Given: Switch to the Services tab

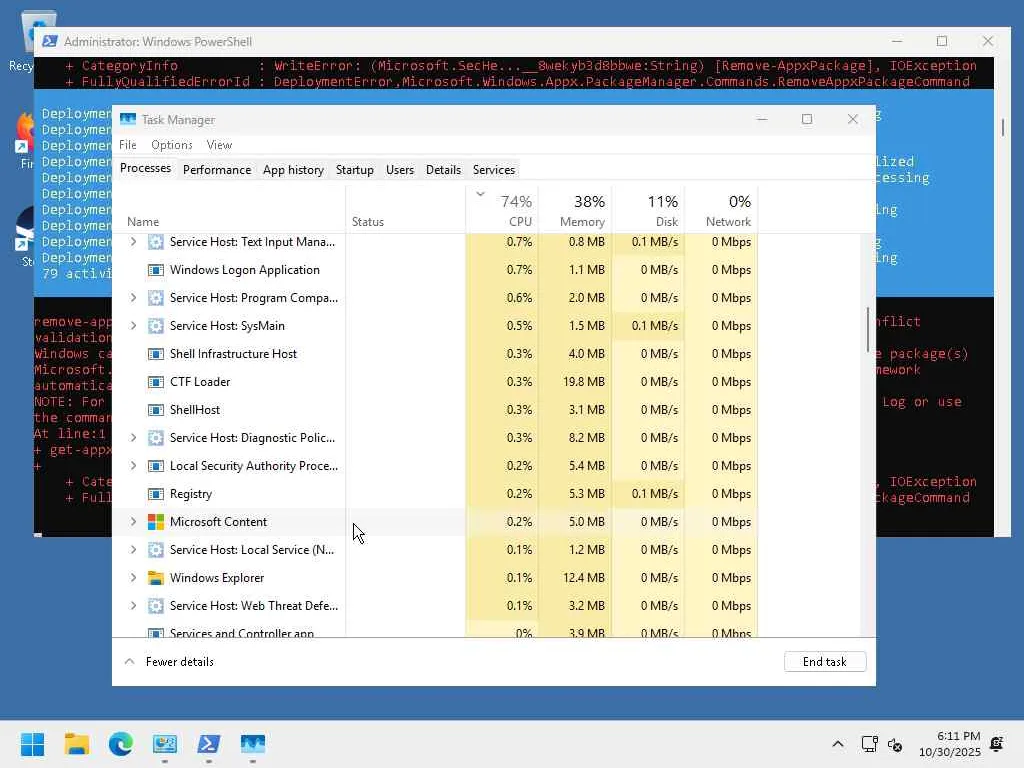Looking at the screenshot, I should coord(494,170).
